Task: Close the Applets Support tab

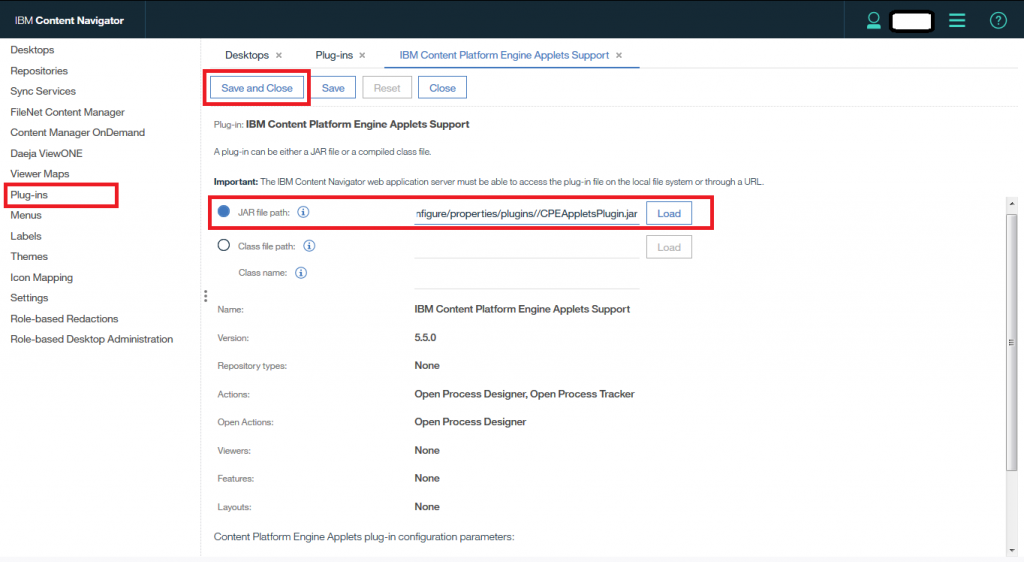Action: point(619,55)
